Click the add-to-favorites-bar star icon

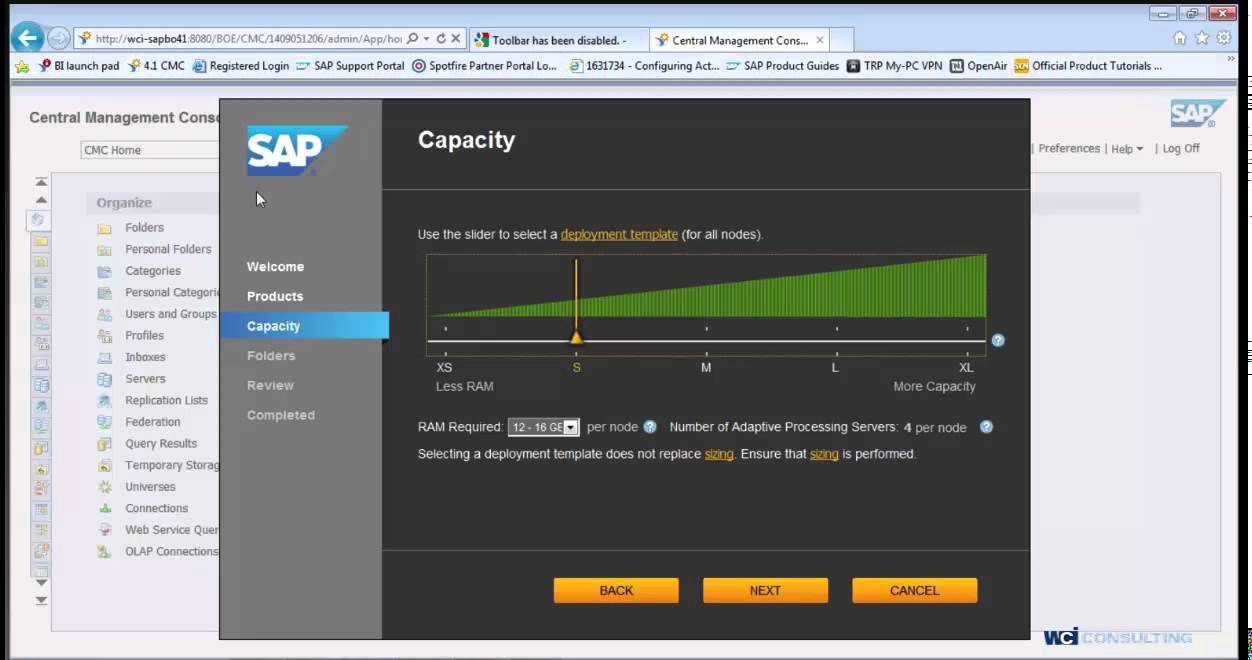pos(22,66)
